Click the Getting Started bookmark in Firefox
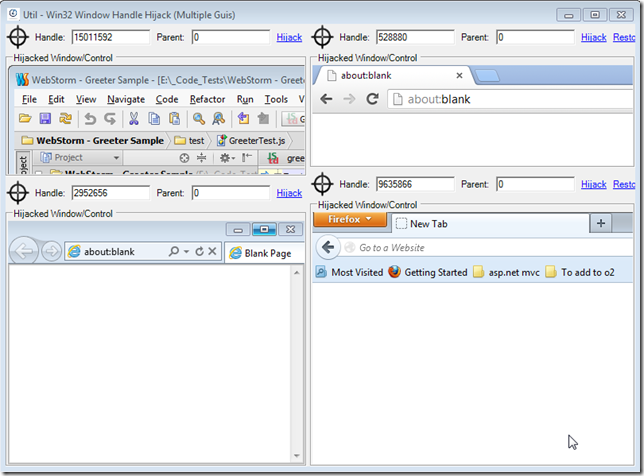Viewport: 644px width, 476px height. (x=428, y=272)
